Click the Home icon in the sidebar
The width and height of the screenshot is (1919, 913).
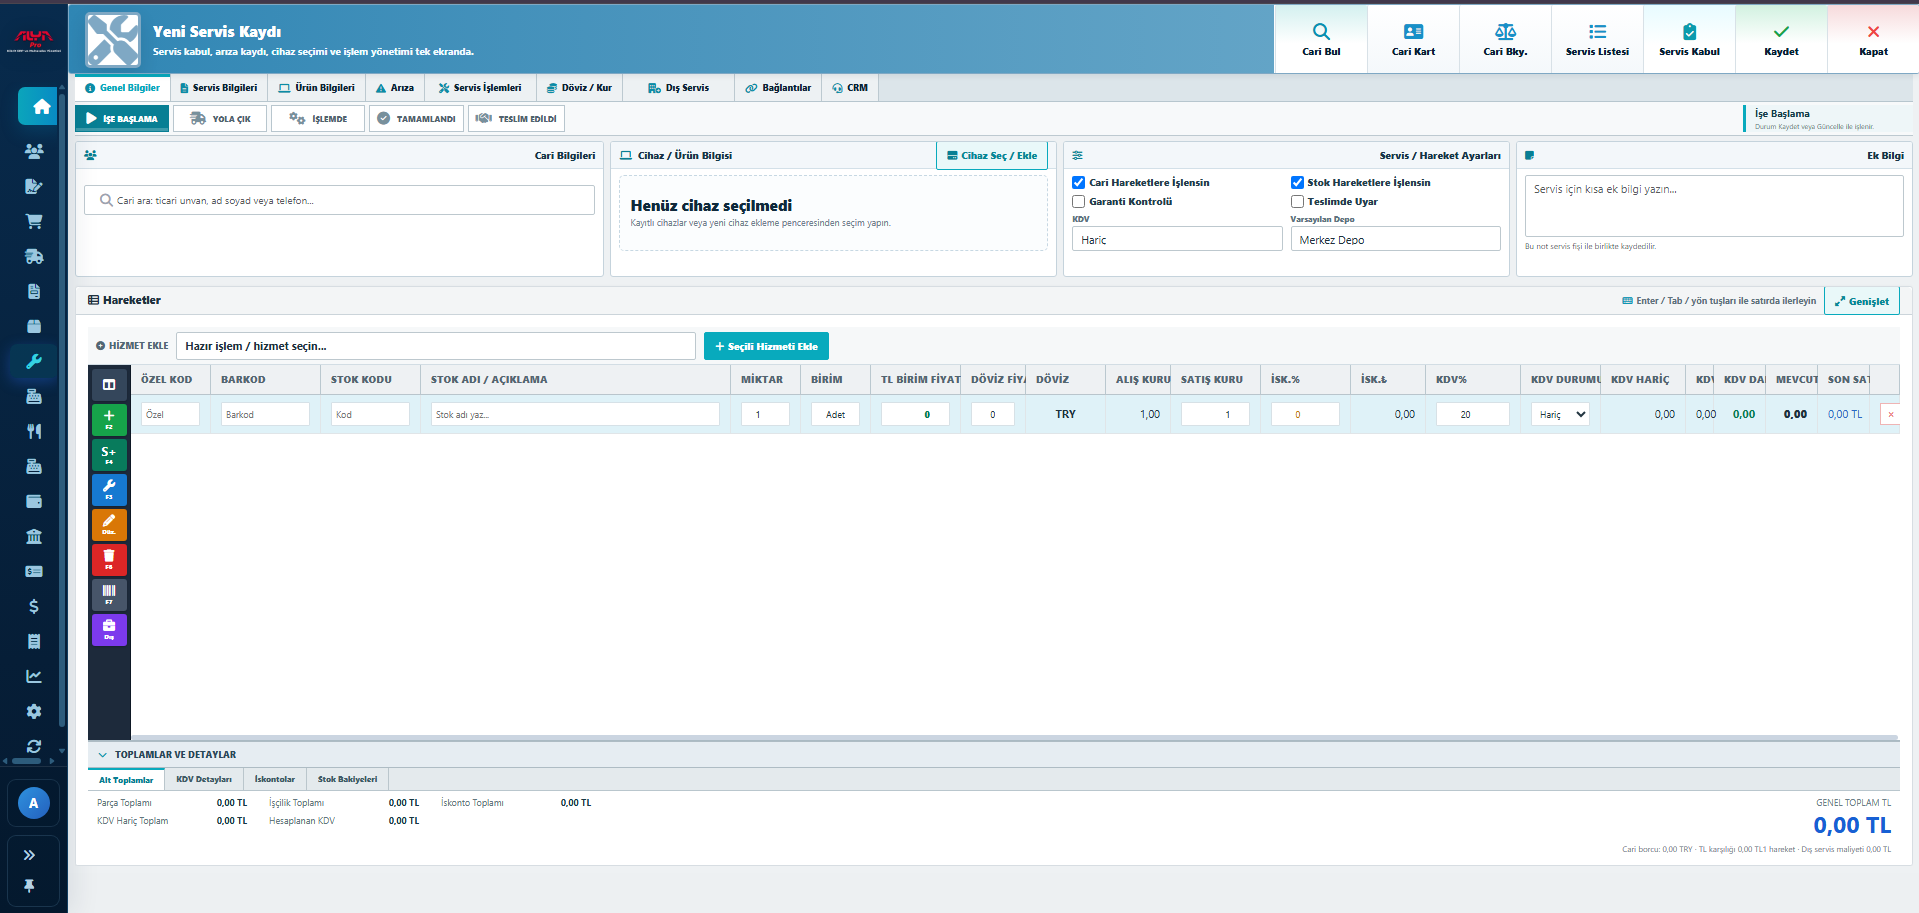point(42,106)
